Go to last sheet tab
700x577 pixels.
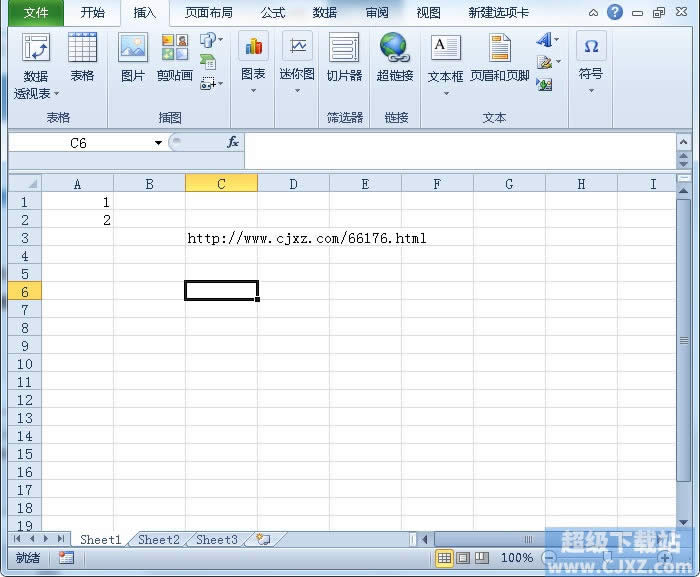[x=61, y=539]
